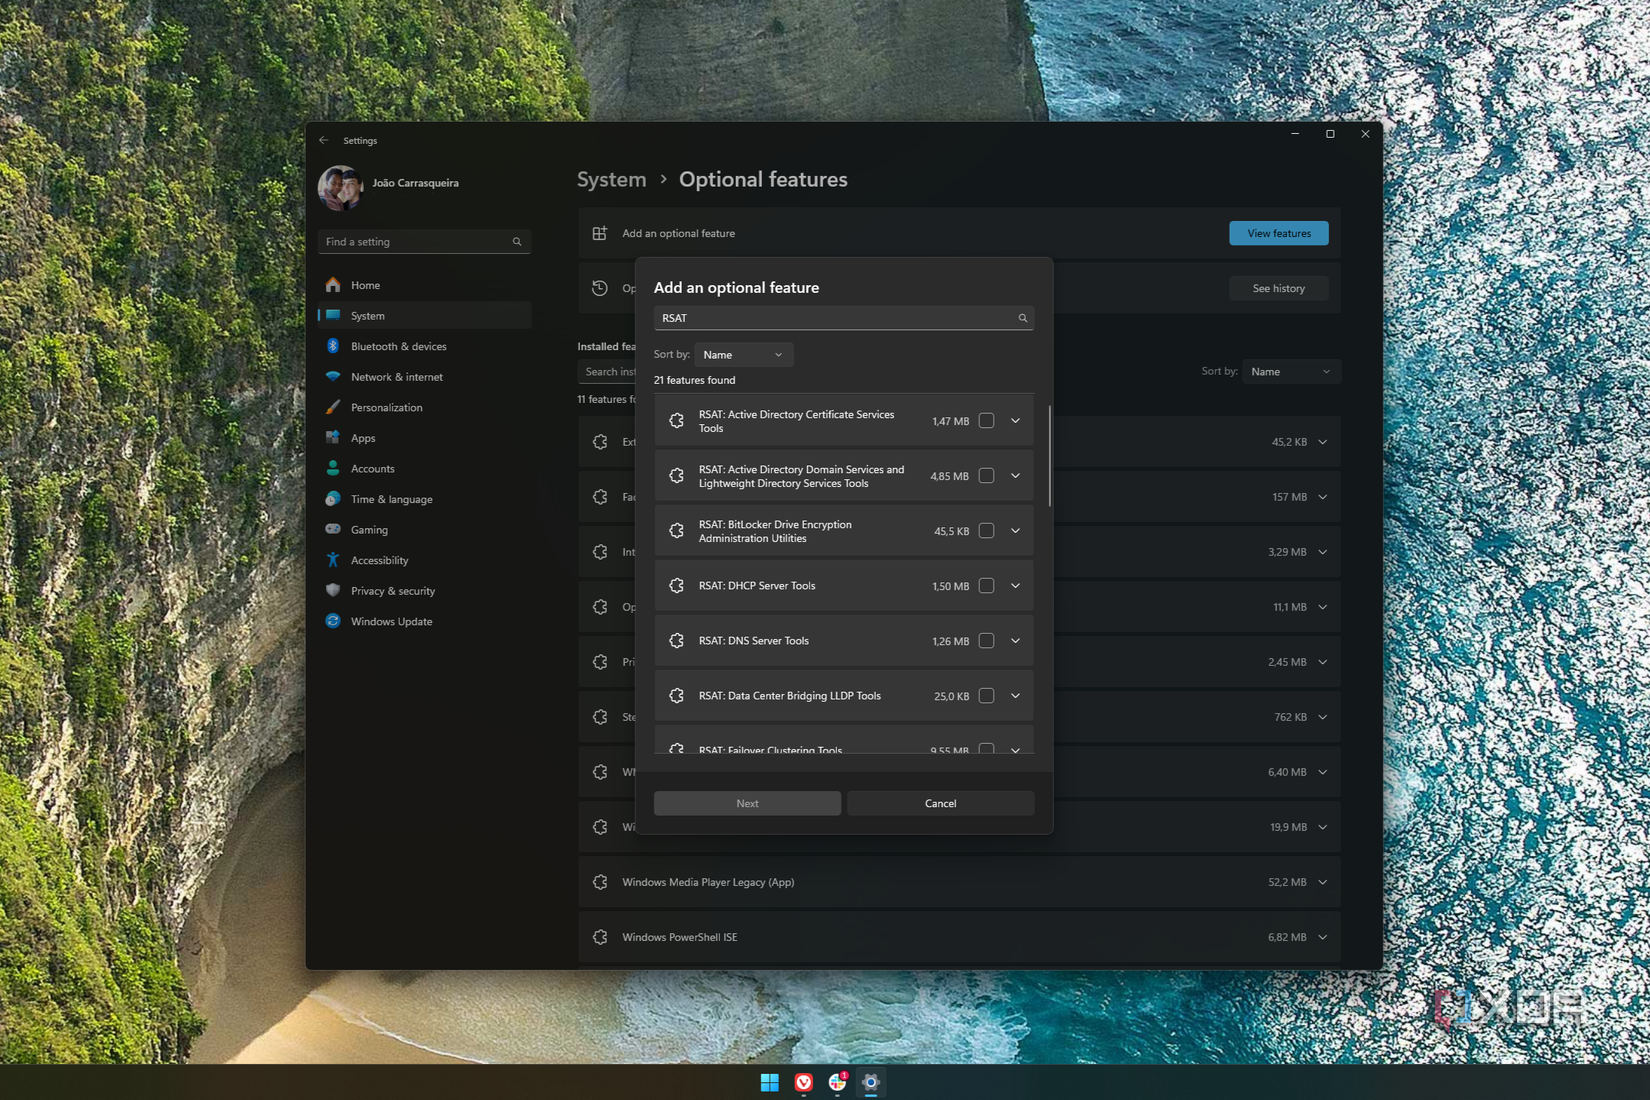
Task: Expand Windows PowerShell ISE installed feature
Action: (x=1322, y=937)
